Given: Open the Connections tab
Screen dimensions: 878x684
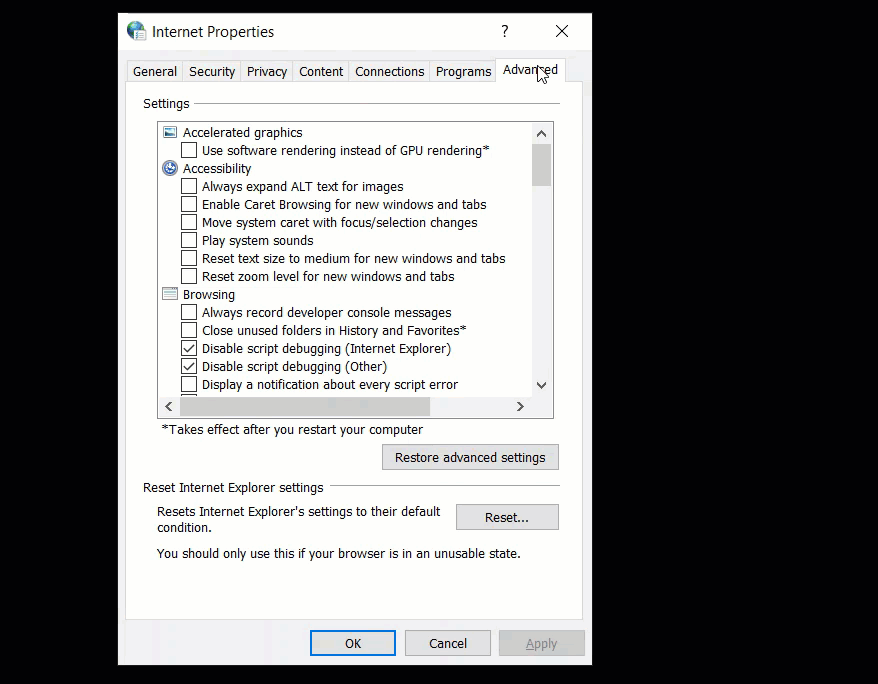Looking at the screenshot, I should click(389, 71).
